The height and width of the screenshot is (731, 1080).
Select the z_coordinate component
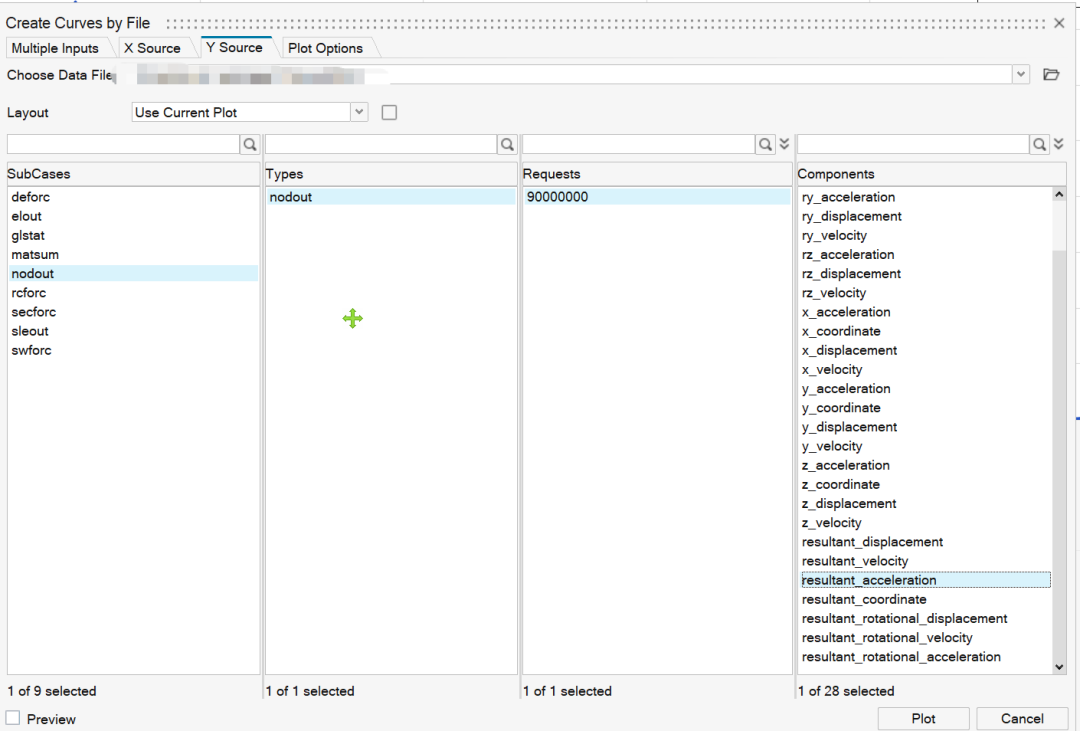pyautogui.click(x=926, y=484)
